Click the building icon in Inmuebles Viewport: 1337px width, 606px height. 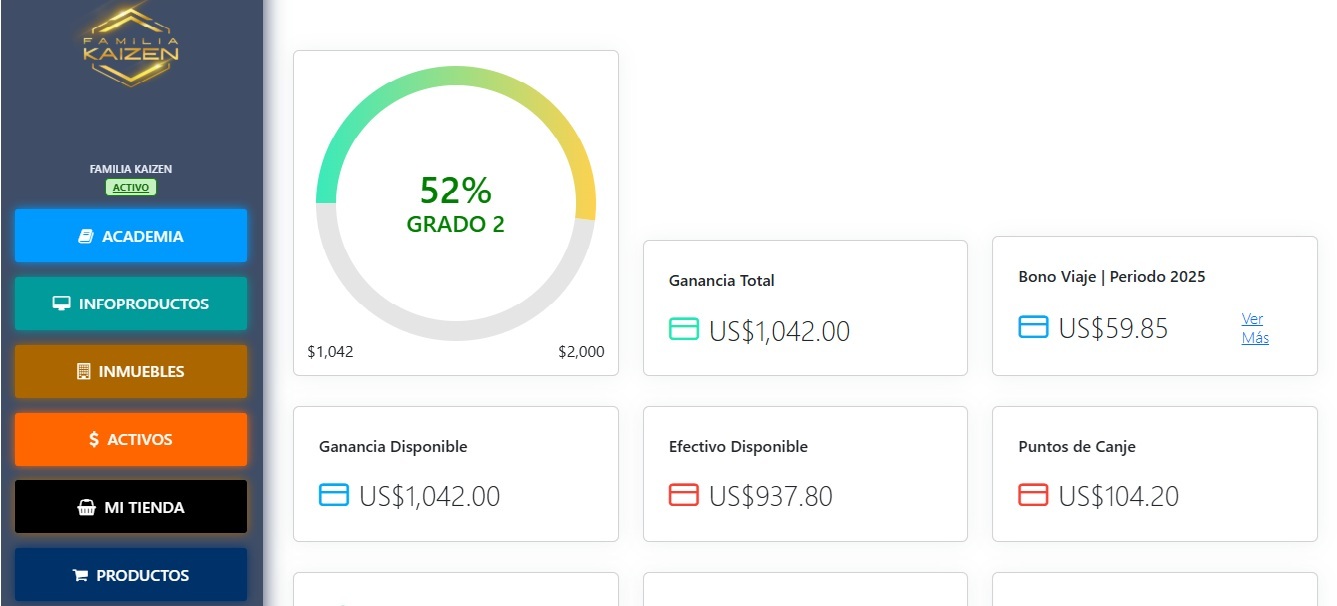coord(84,372)
